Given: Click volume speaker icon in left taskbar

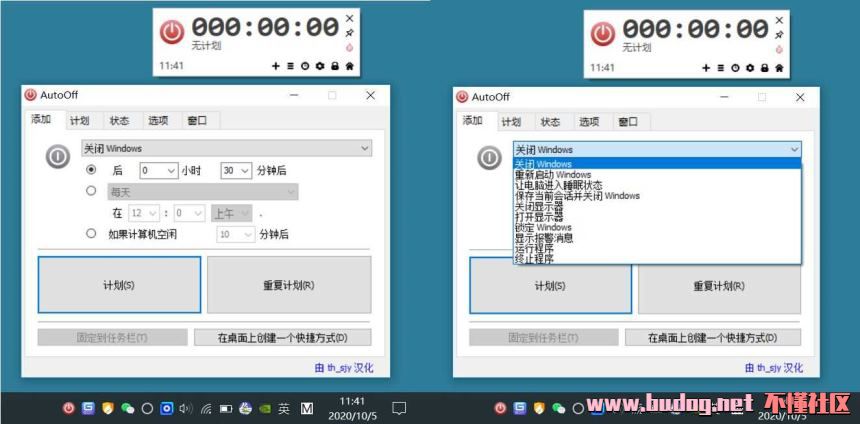Looking at the screenshot, I should 185,408.
